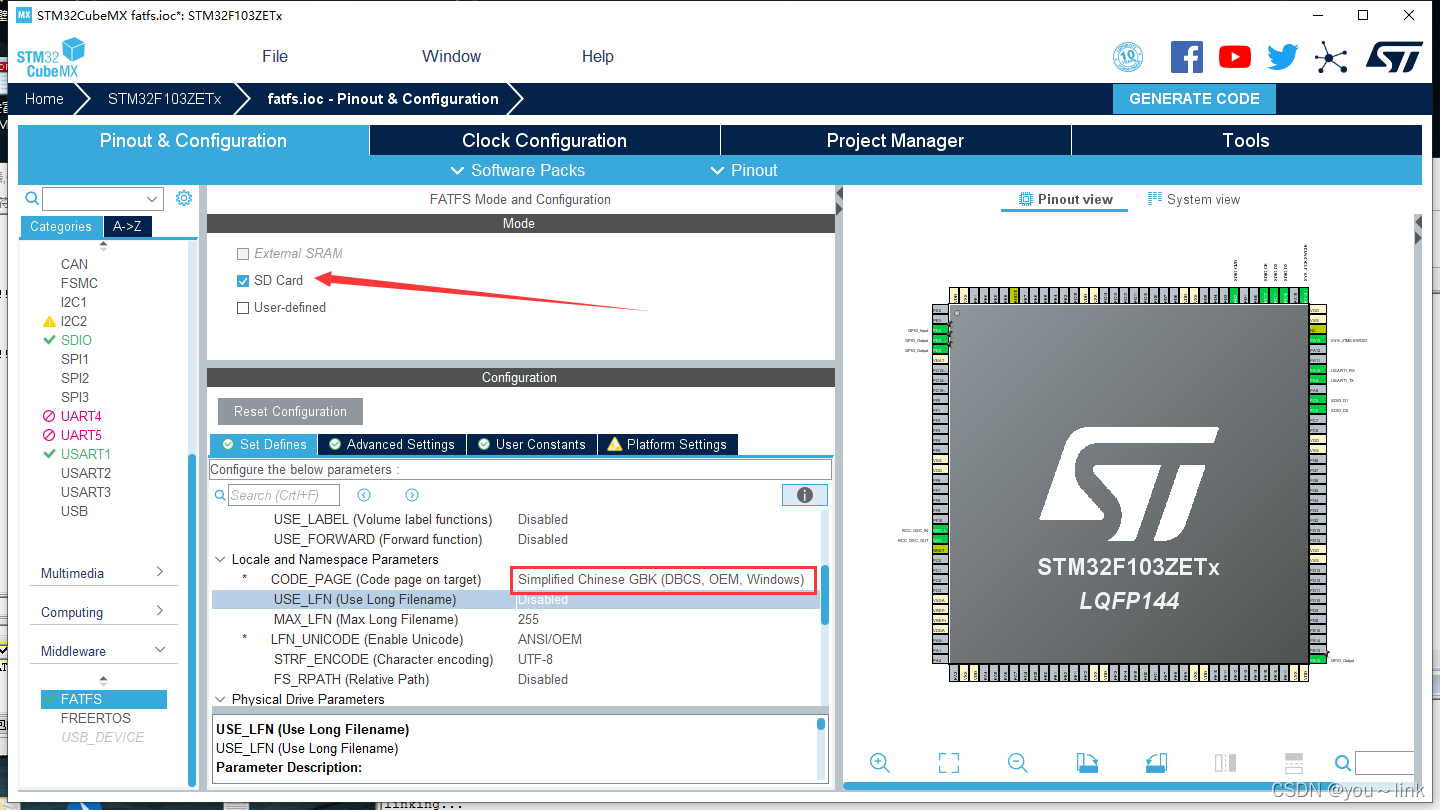Open the Tools tab
The image size is (1440, 810).
pos(1246,141)
